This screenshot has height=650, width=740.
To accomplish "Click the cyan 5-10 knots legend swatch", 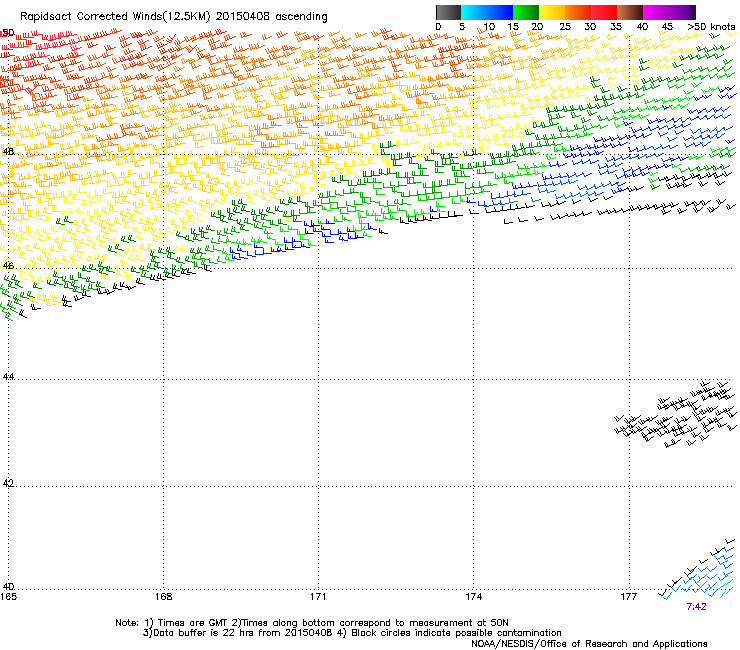I will [x=474, y=12].
